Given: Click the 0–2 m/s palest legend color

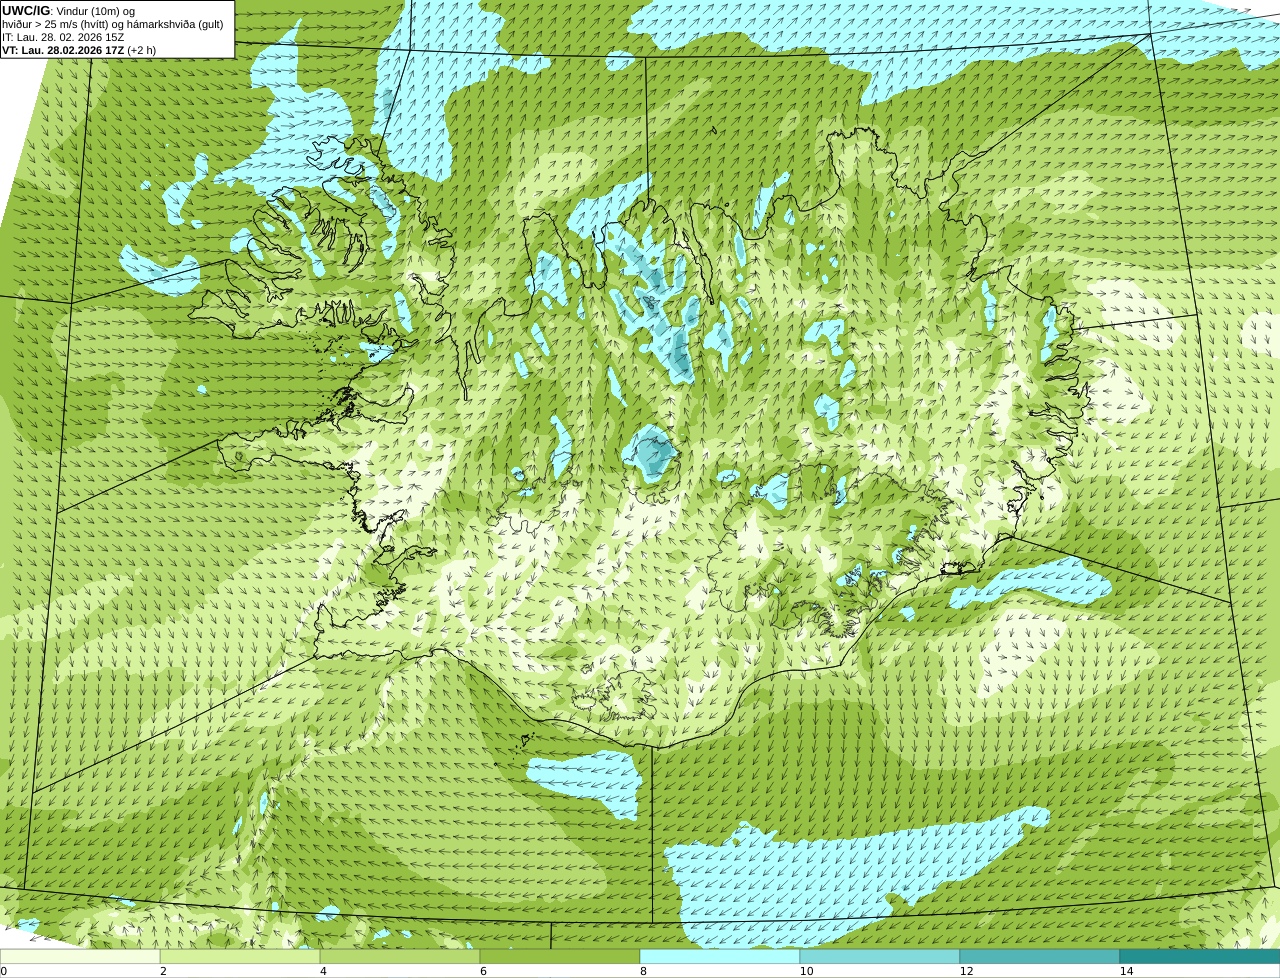Looking at the screenshot, I should (x=80, y=956).
